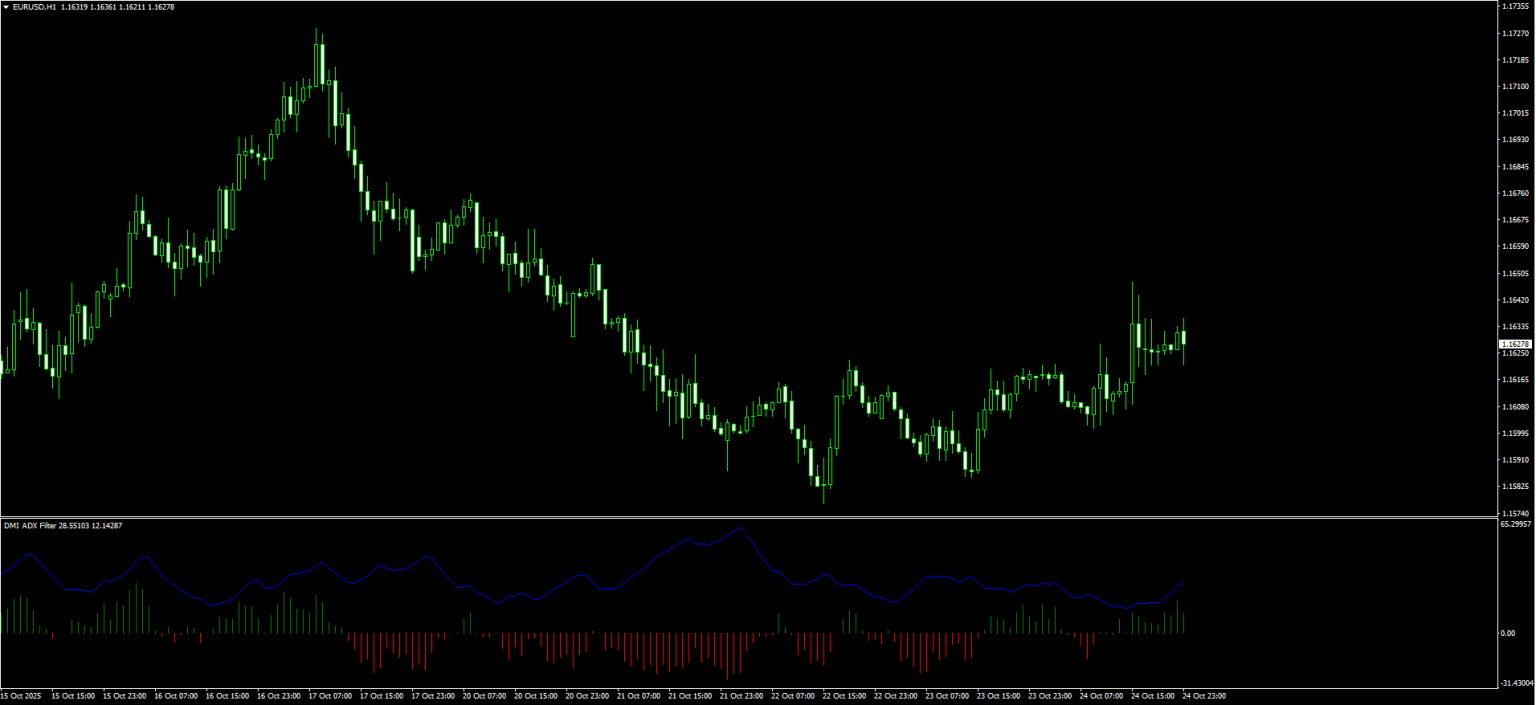The width and height of the screenshot is (1536, 705).
Task: Click the highest candlestick peak on the chart
Action: point(318,32)
